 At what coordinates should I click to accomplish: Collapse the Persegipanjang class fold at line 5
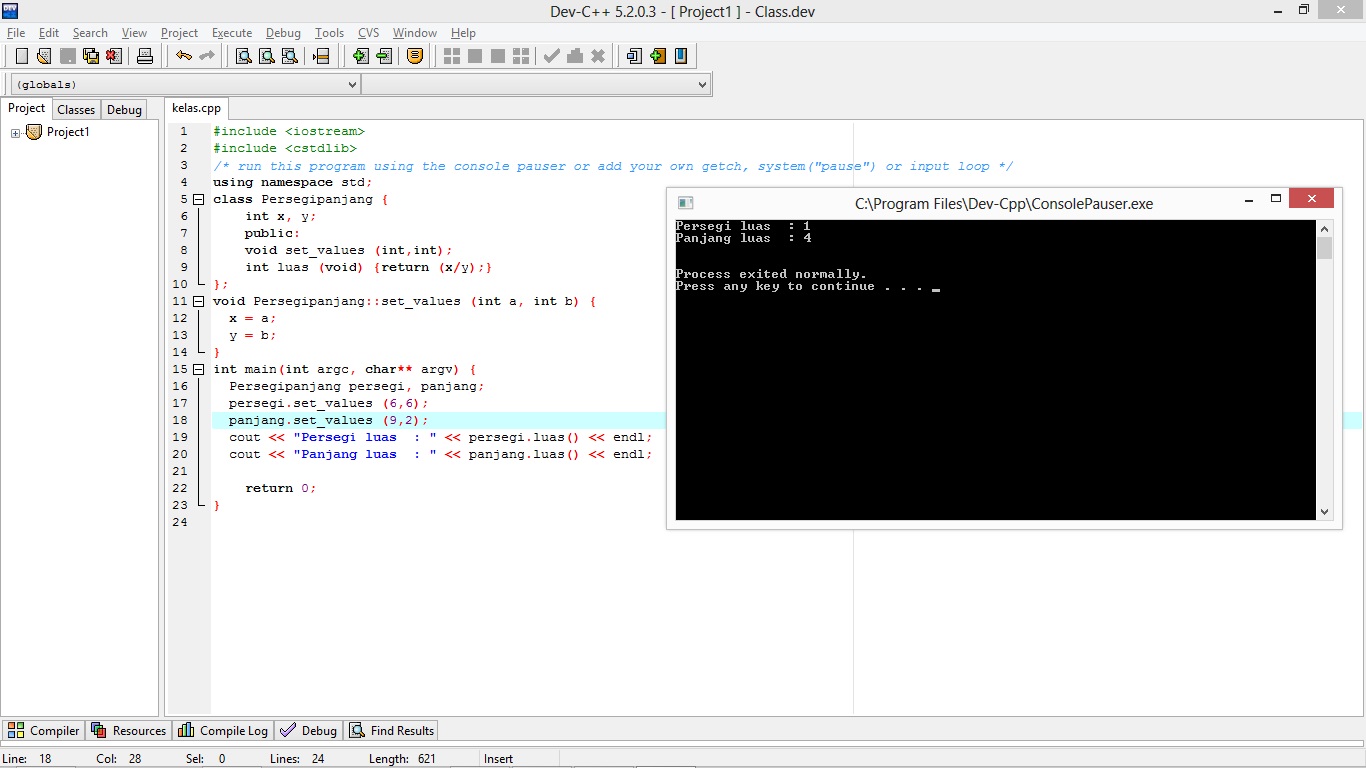[199, 199]
